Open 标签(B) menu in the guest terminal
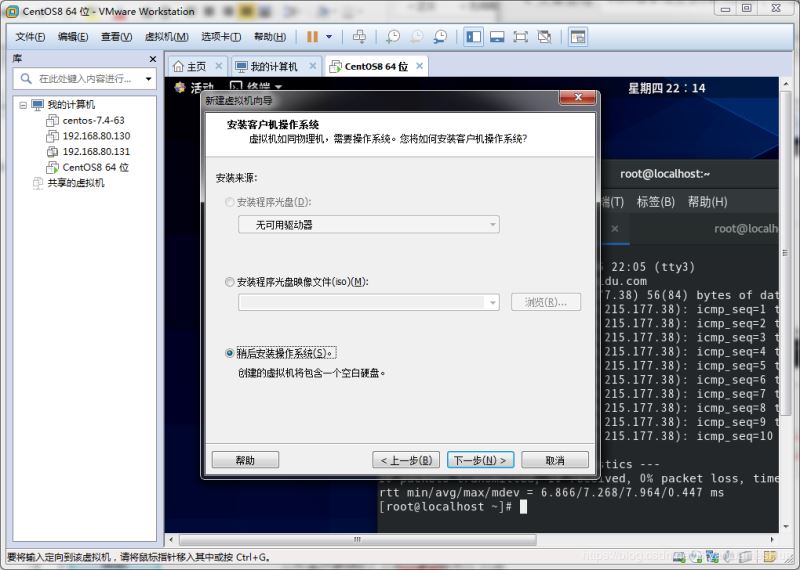 point(656,202)
